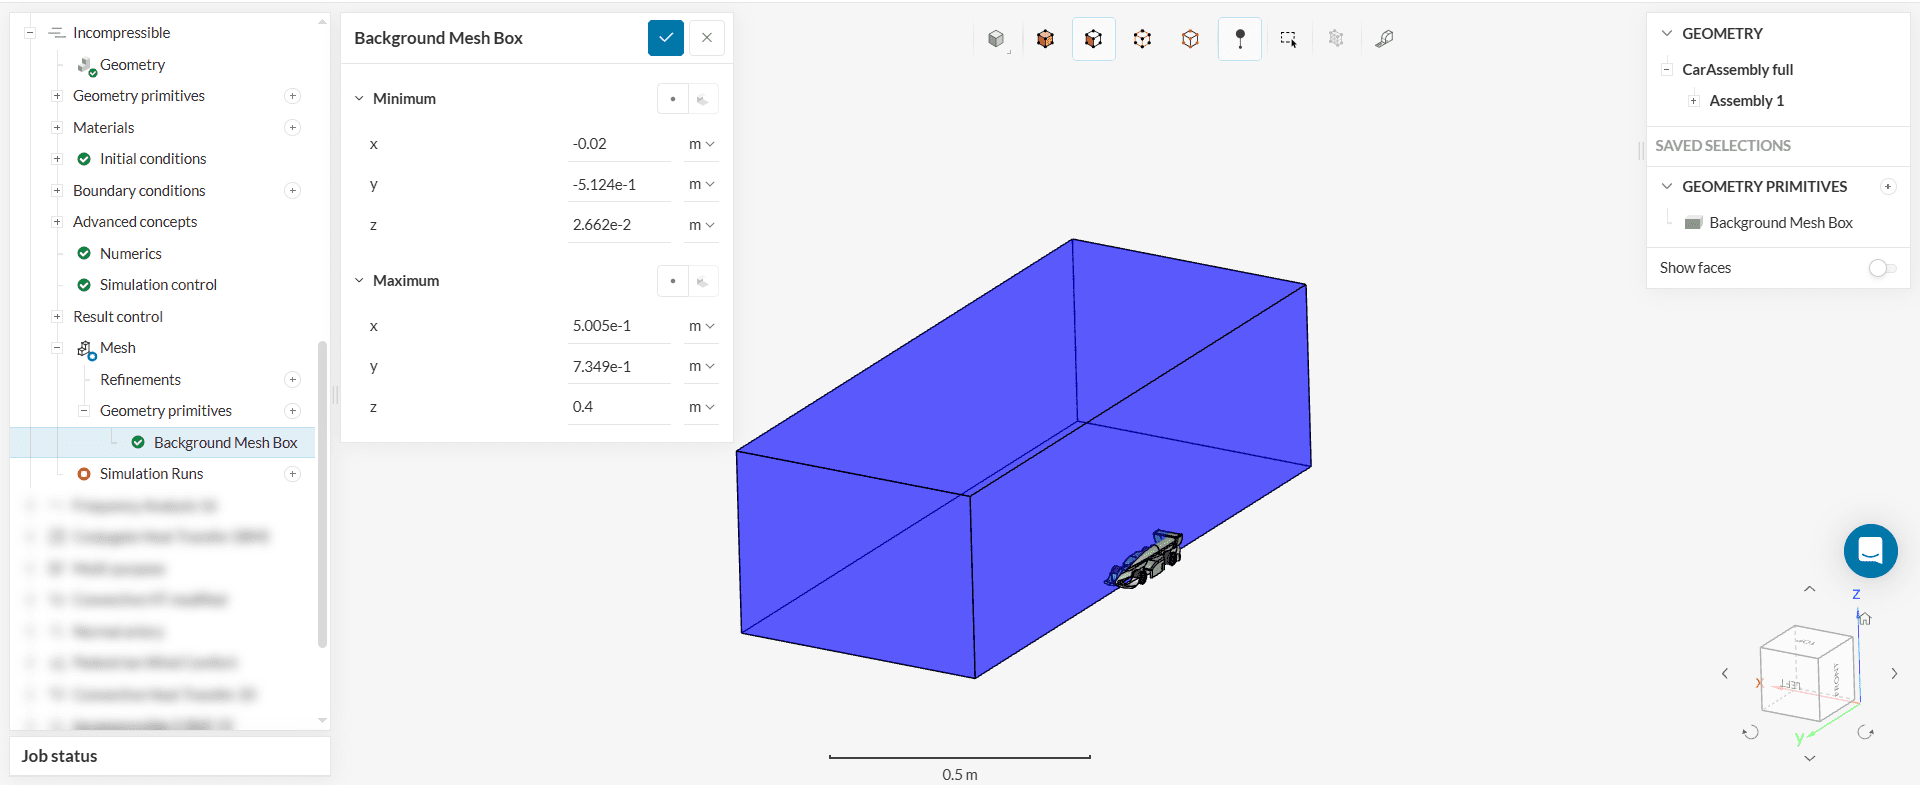
Task: Open the chat support bubble
Action: [1870, 551]
